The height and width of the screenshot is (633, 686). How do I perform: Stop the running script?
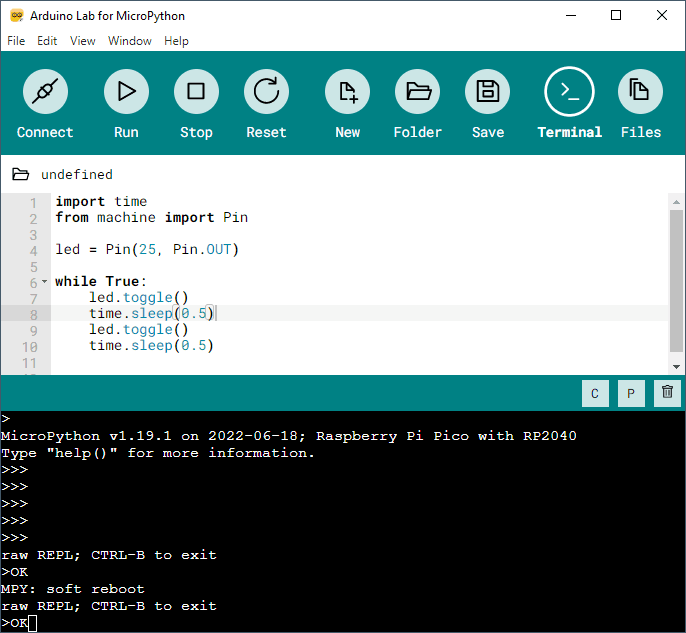point(196,93)
